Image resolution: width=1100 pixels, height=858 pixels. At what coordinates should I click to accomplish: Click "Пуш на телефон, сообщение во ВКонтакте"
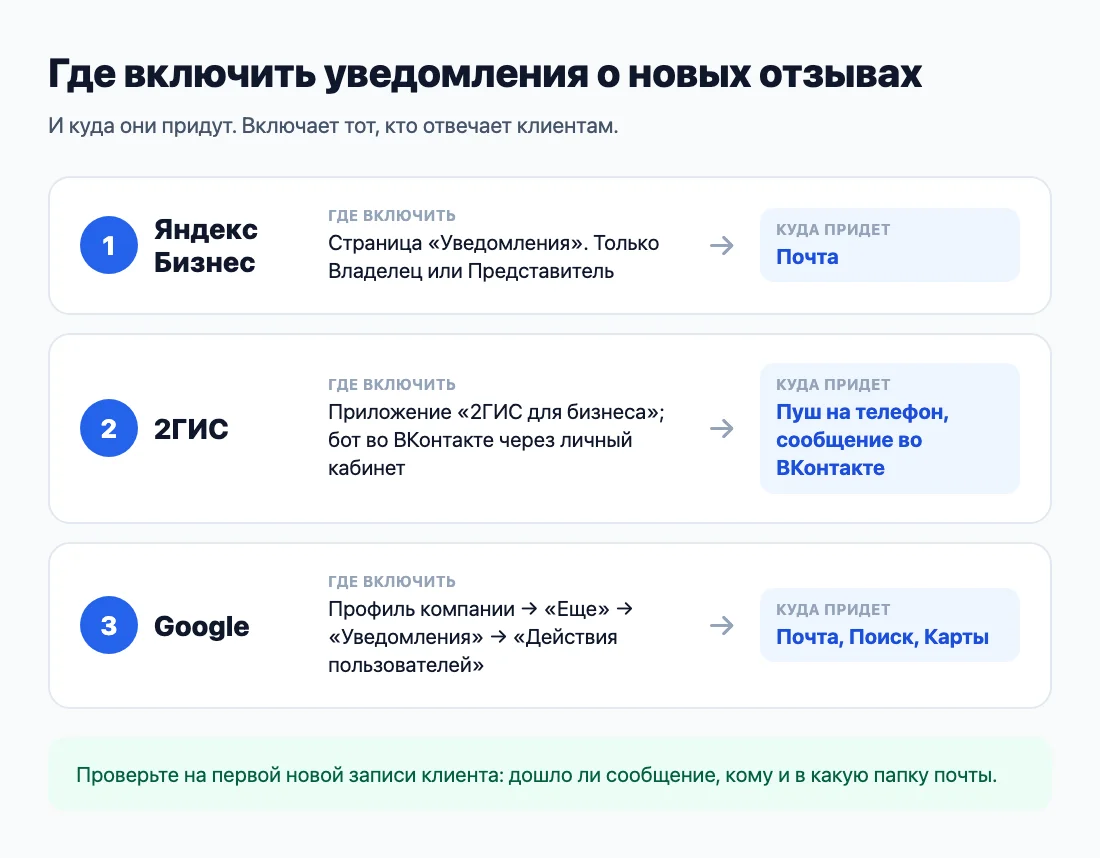click(862, 440)
